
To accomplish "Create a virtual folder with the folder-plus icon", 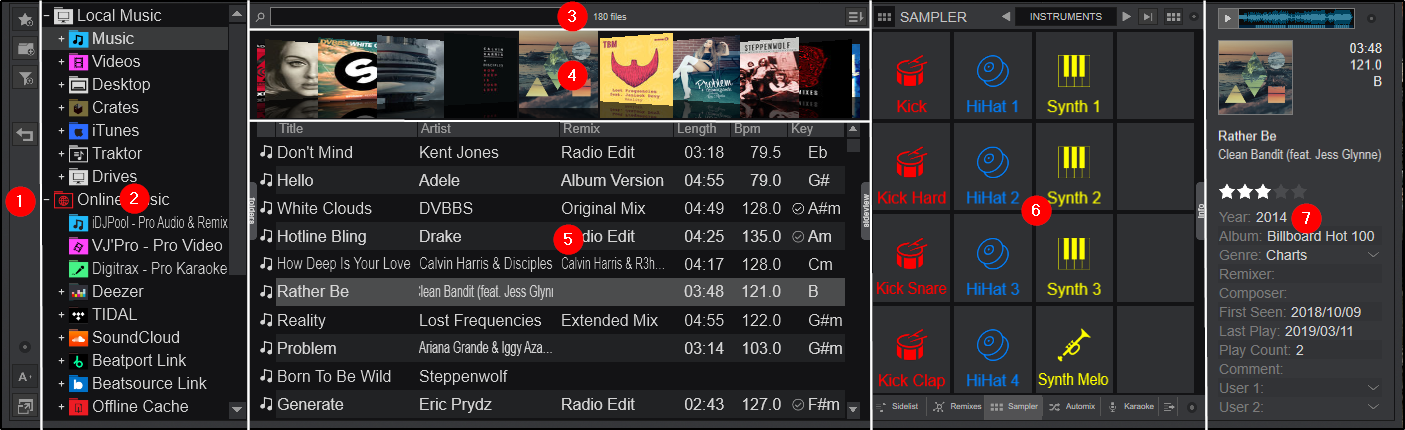I will pos(26,48).
